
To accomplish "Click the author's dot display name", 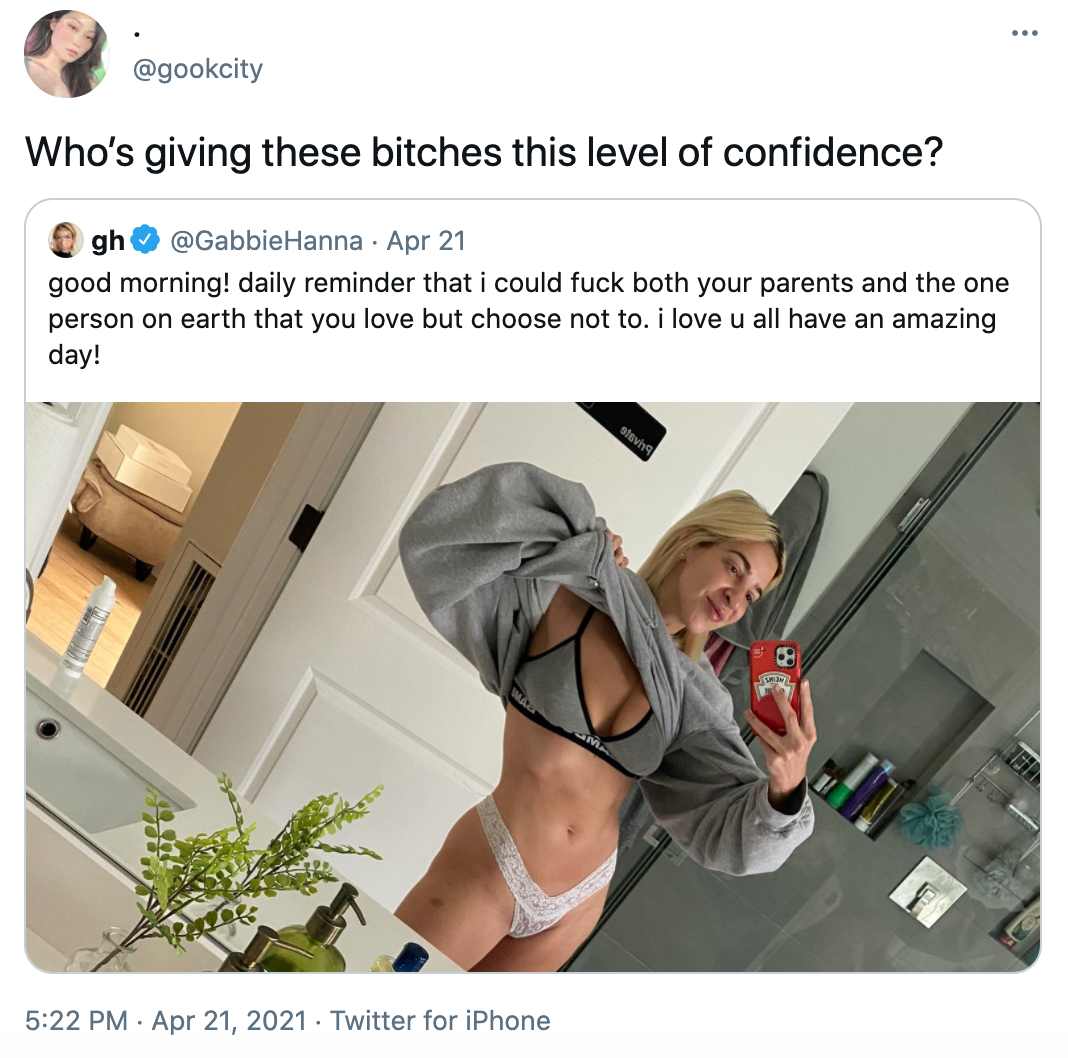I will 137,34.
